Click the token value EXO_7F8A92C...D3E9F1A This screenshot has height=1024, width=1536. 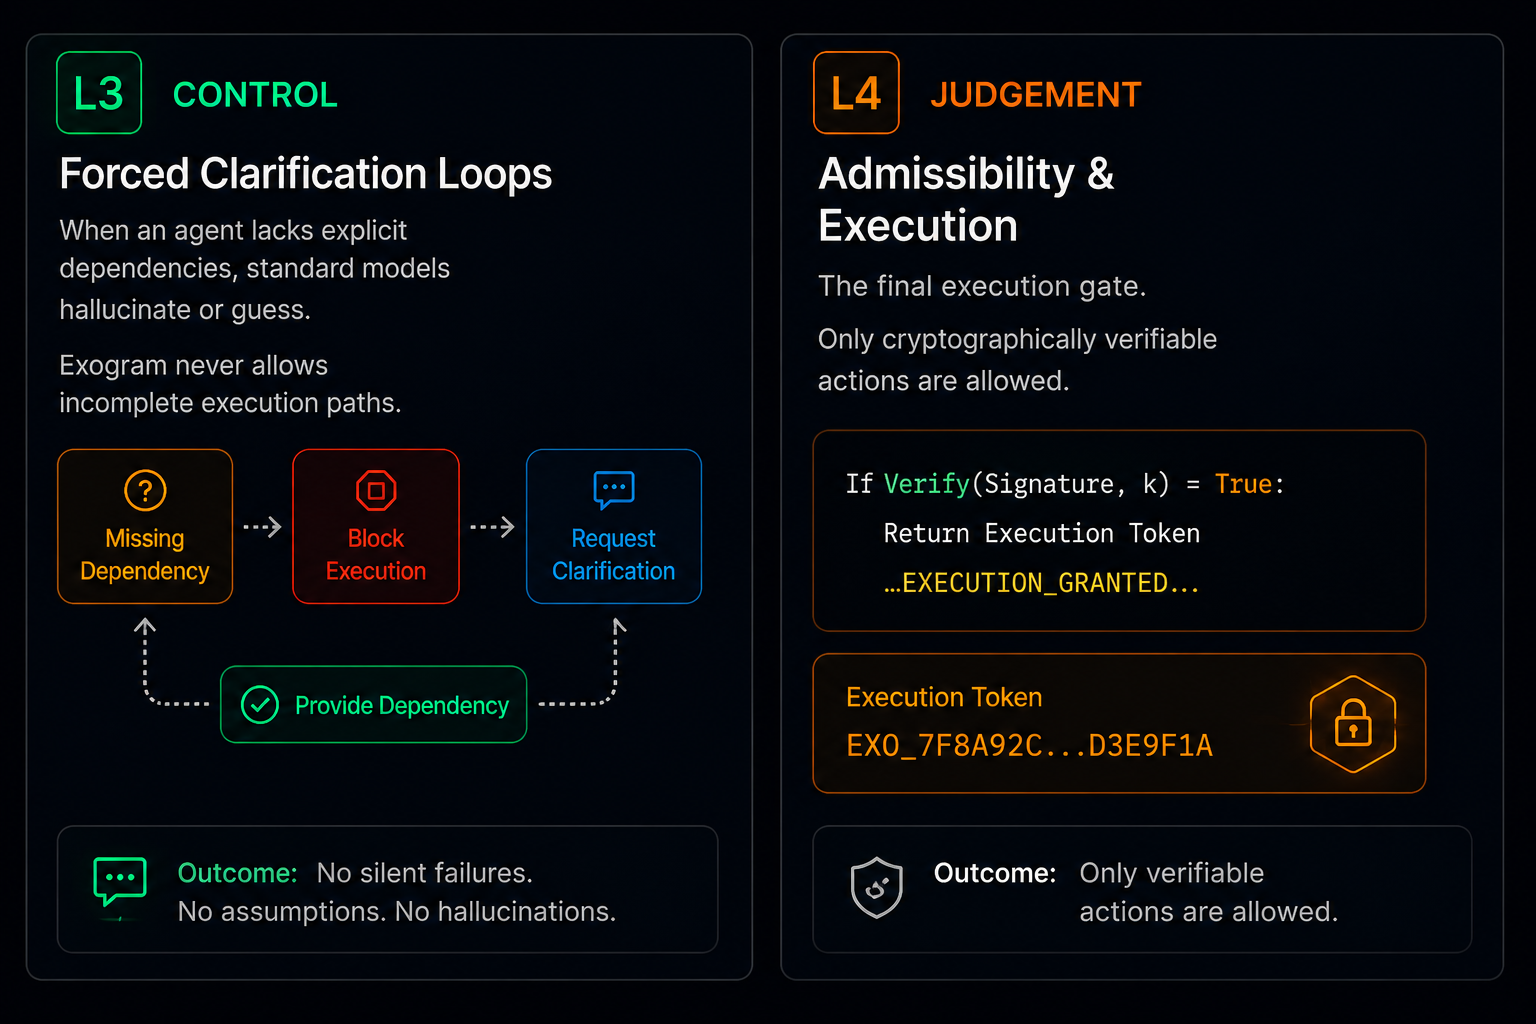(1029, 746)
